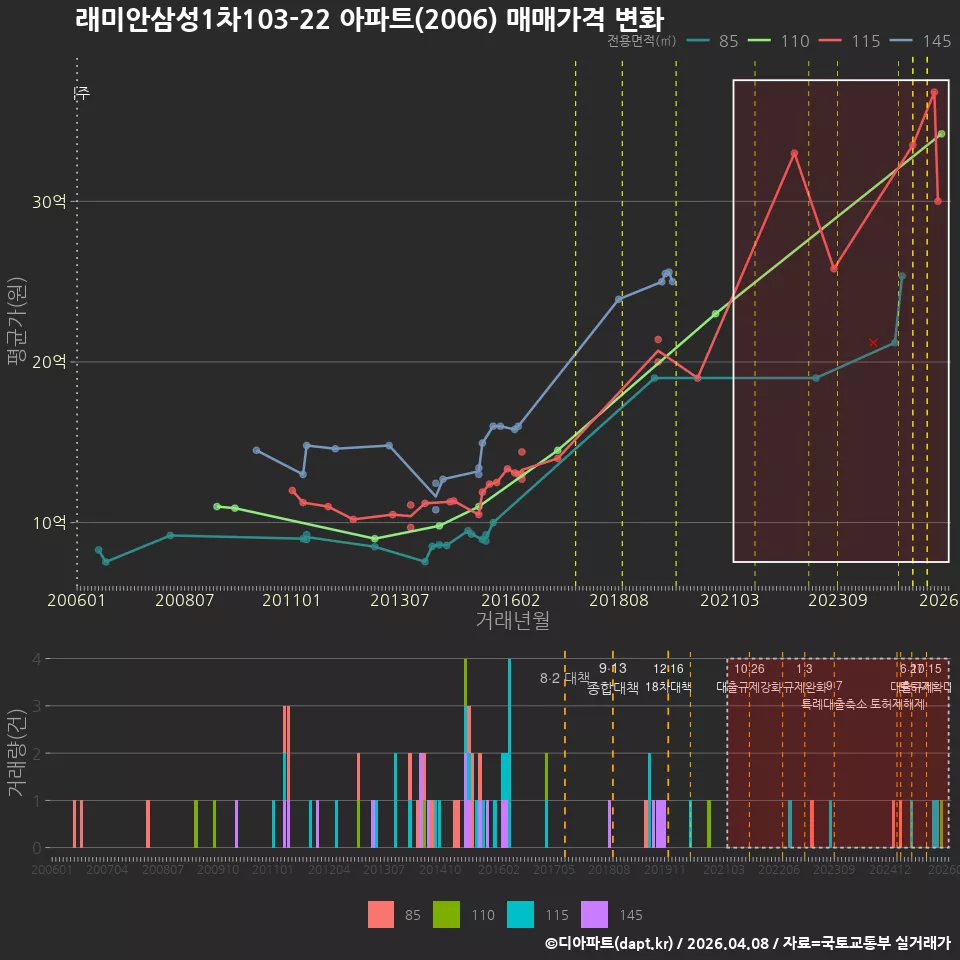Image resolution: width=960 pixels, height=960 pixels.
Task: Click 202412 label on volume chart x-axis
Action: click(x=890, y=869)
